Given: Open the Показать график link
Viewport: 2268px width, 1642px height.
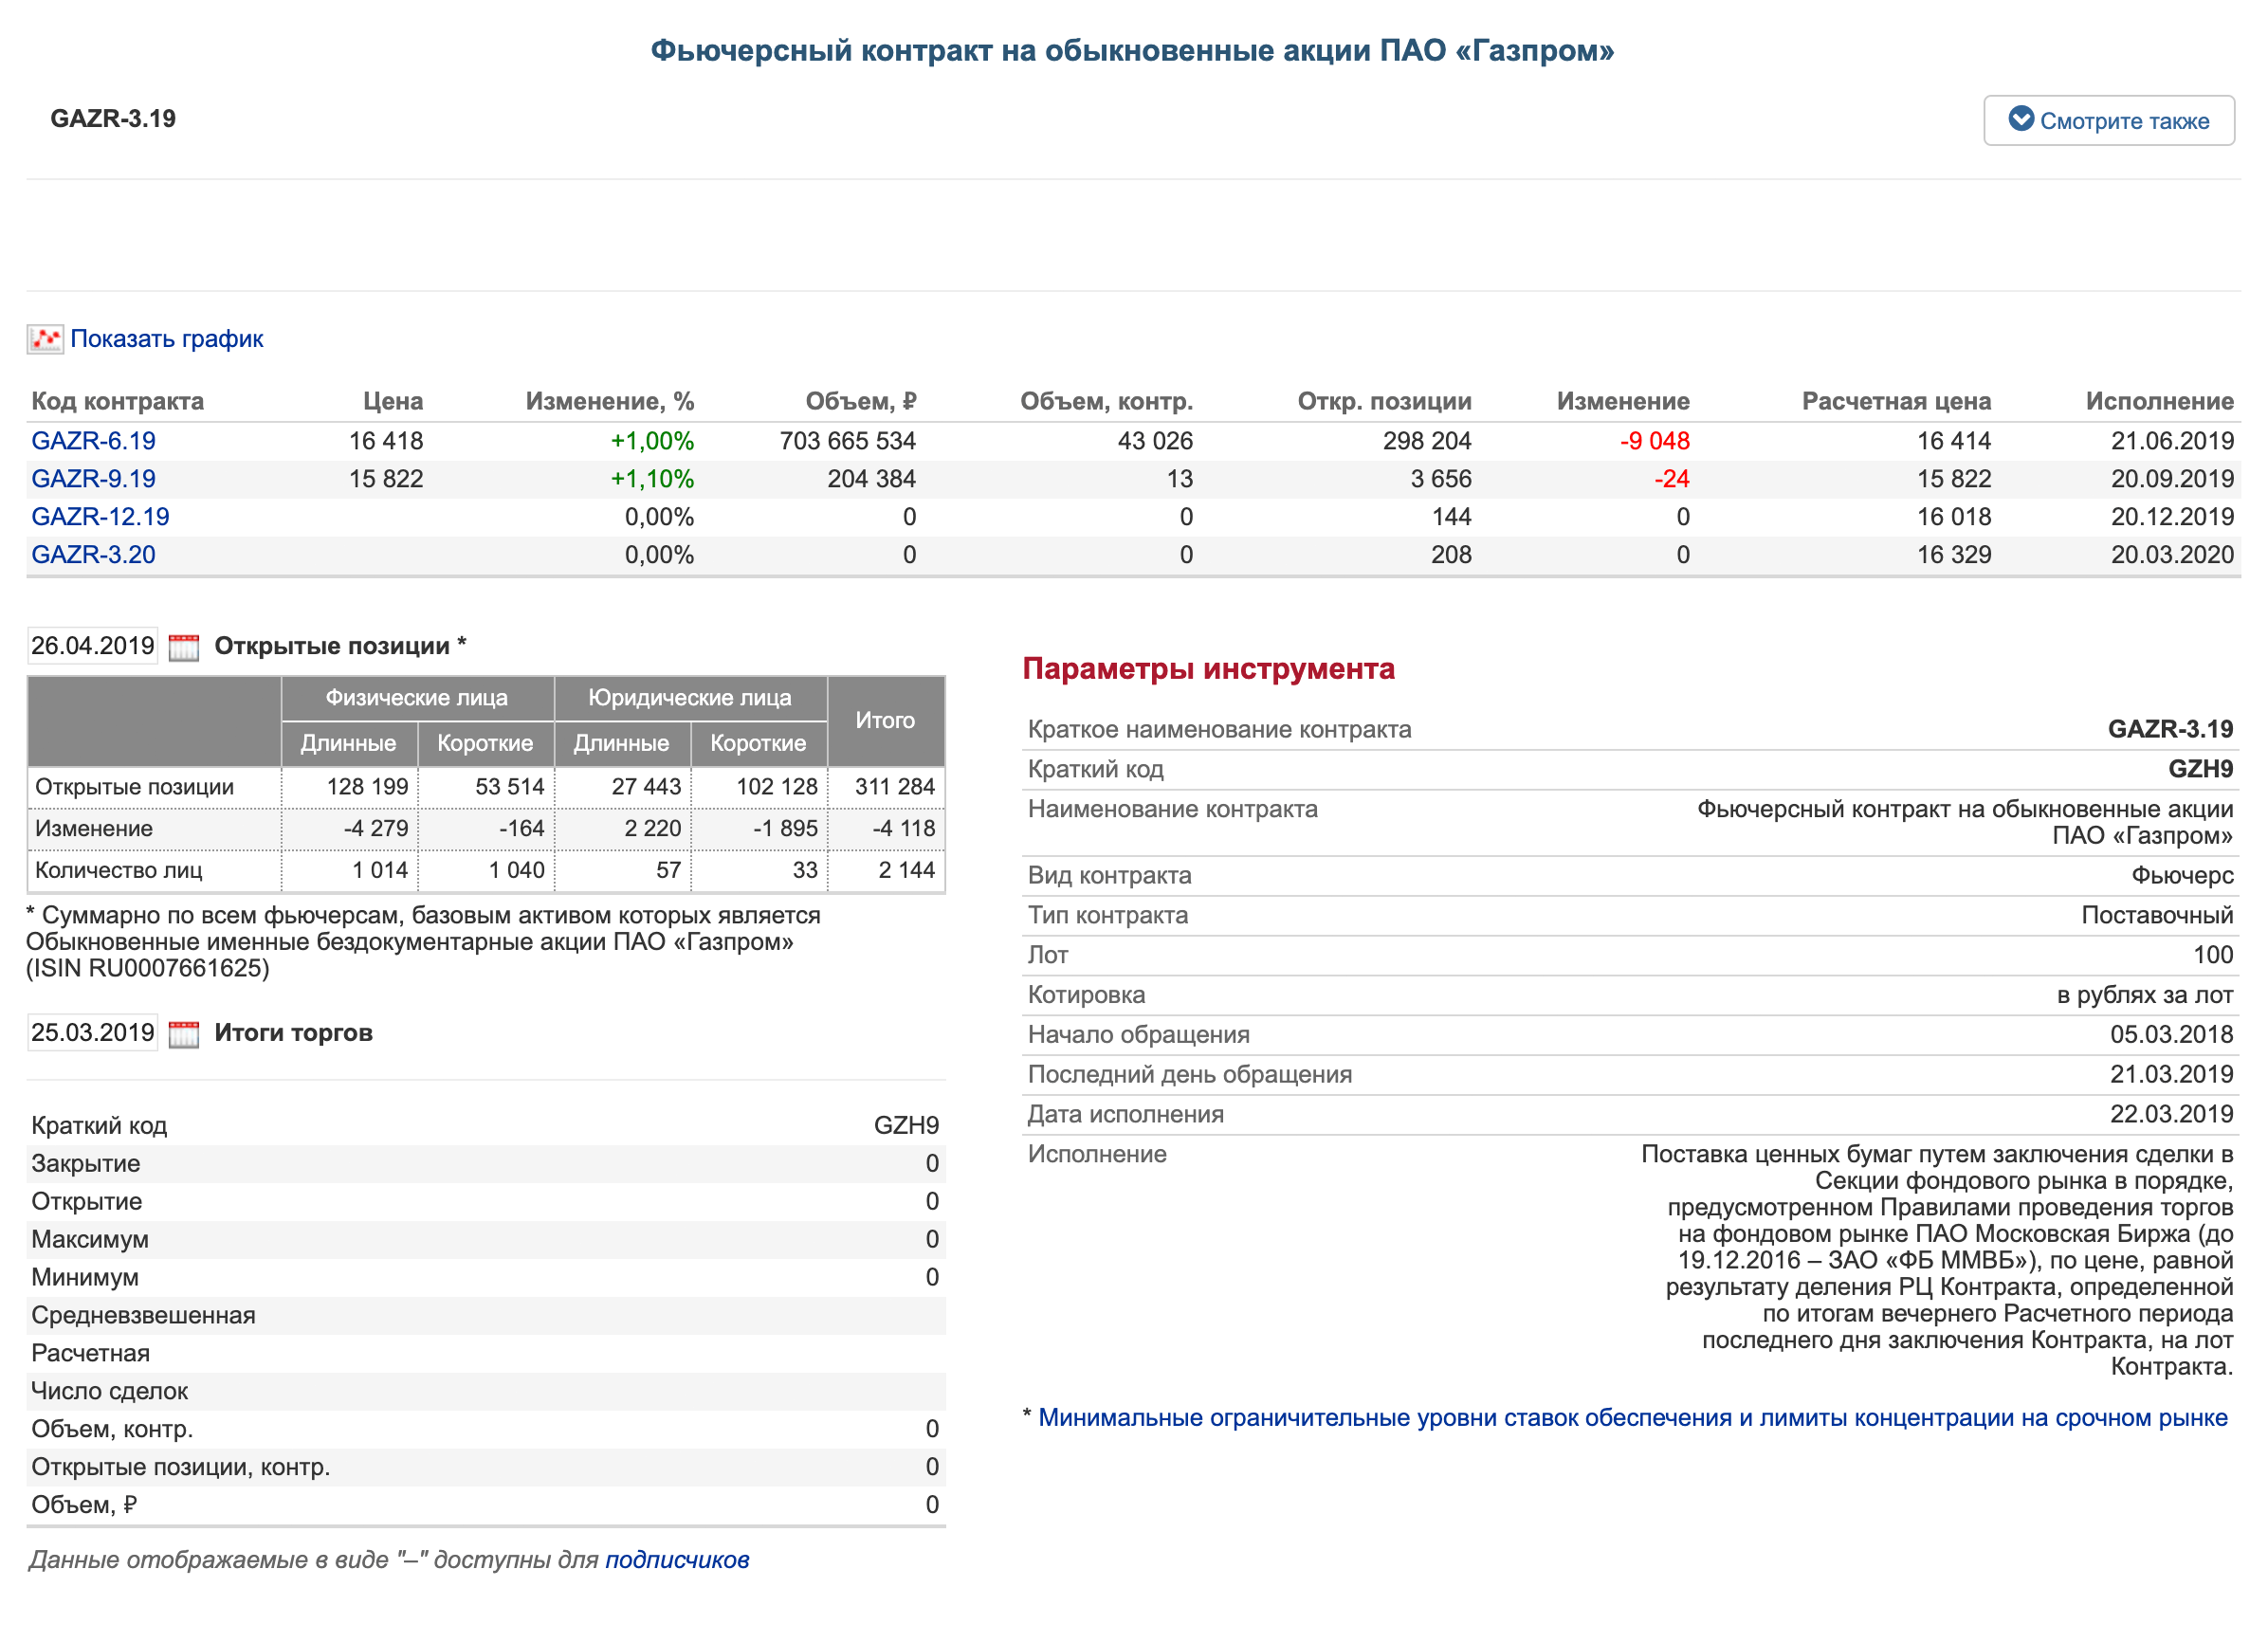Looking at the screenshot, I should click(x=167, y=339).
